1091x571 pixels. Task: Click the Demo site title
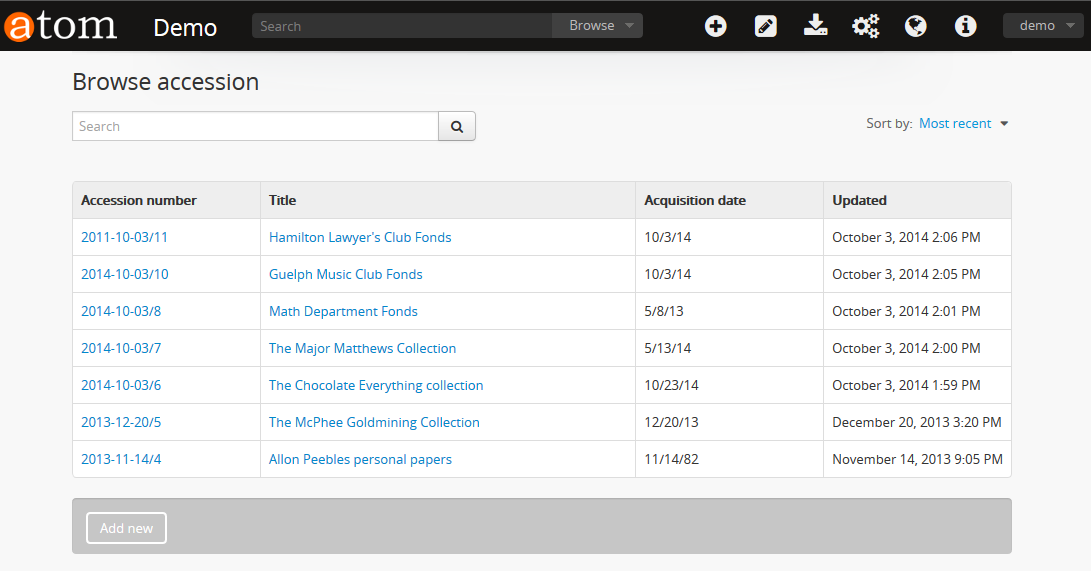(x=185, y=28)
